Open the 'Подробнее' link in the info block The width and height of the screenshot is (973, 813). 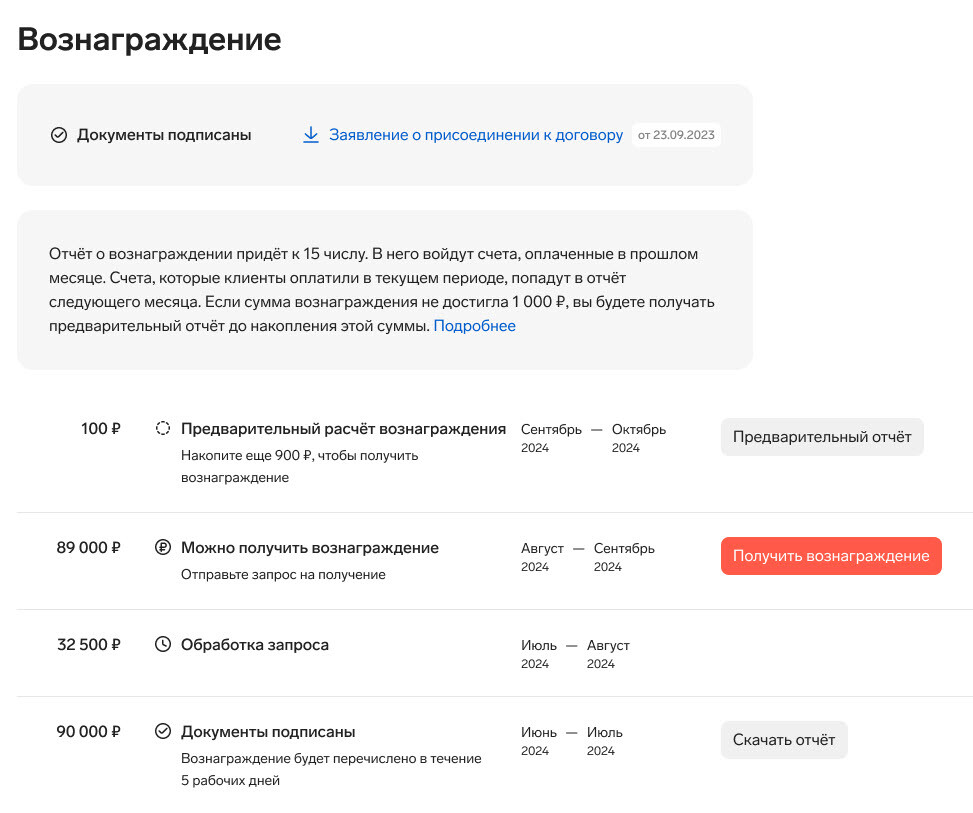[474, 326]
